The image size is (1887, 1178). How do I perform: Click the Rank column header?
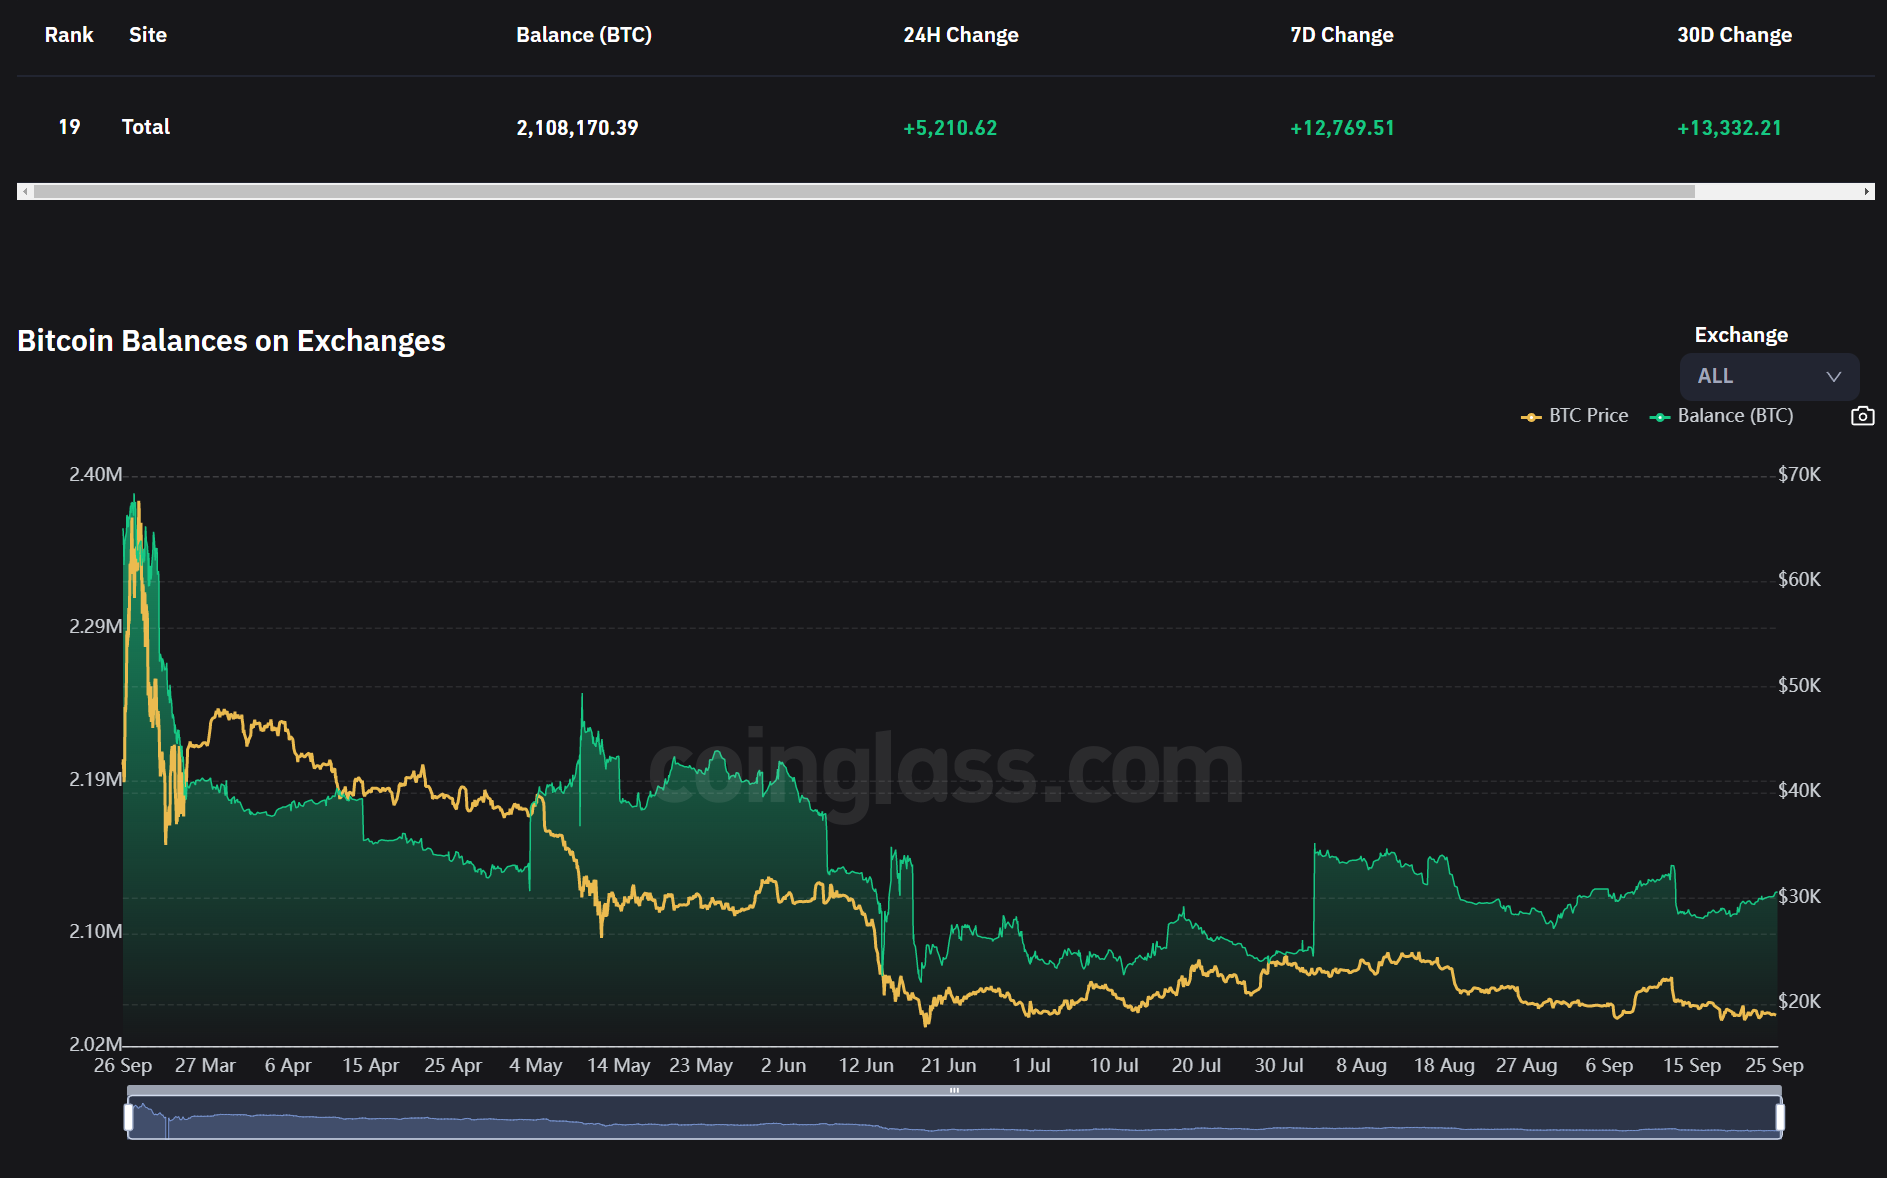tap(68, 34)
